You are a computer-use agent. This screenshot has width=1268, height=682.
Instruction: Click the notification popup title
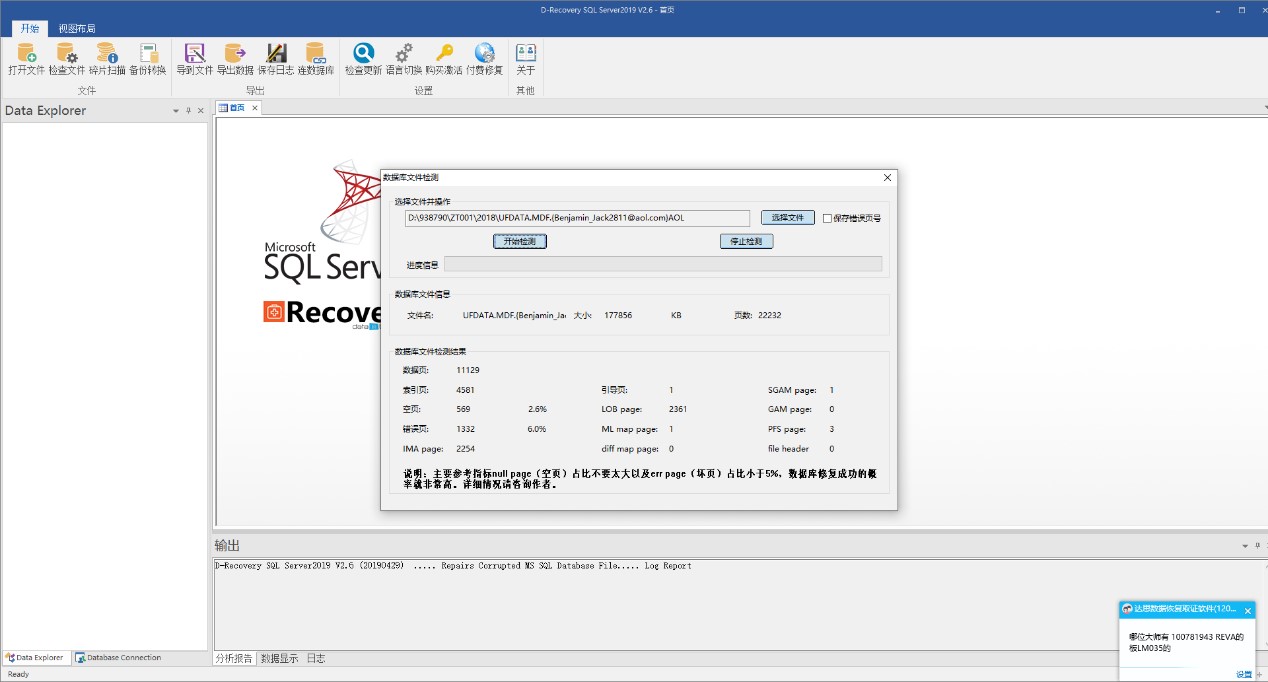(1186, 608)
